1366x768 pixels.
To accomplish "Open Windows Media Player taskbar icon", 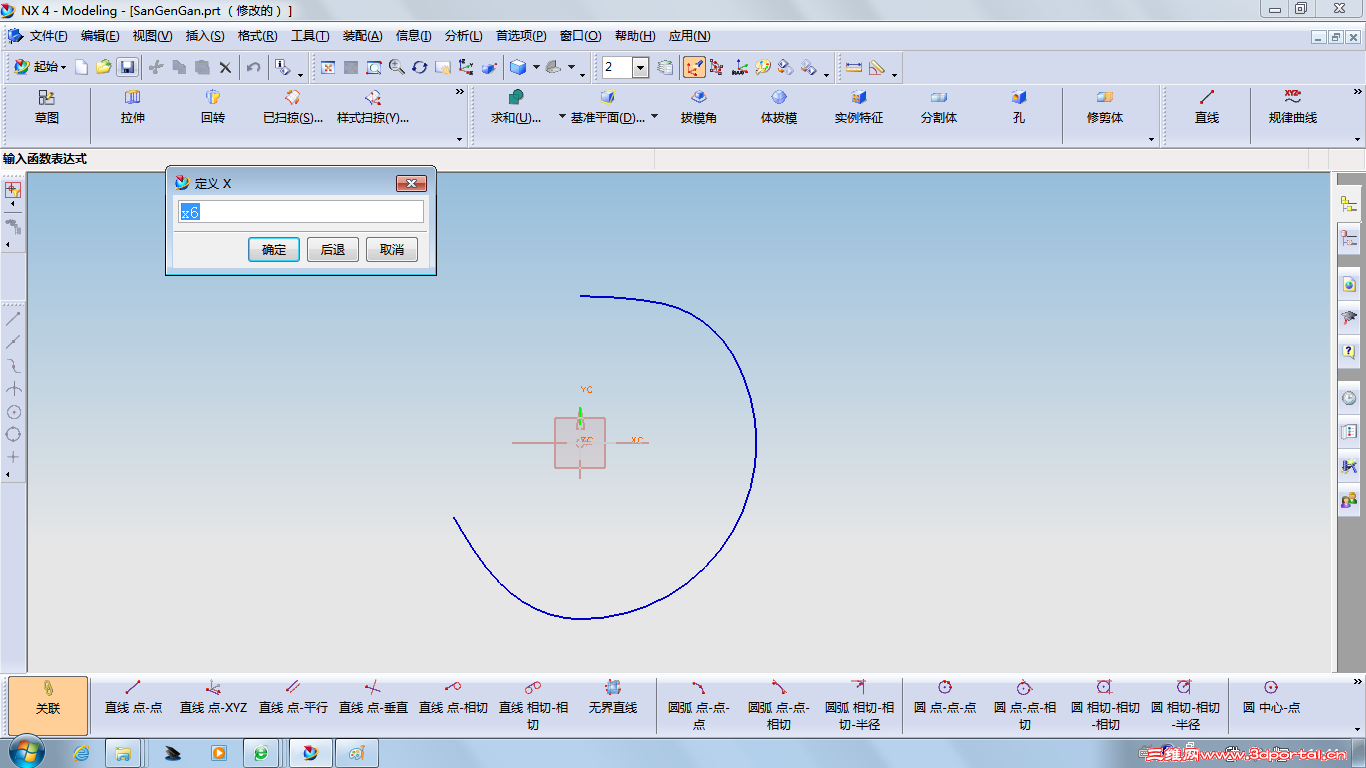I will click(x=218, y=752).
